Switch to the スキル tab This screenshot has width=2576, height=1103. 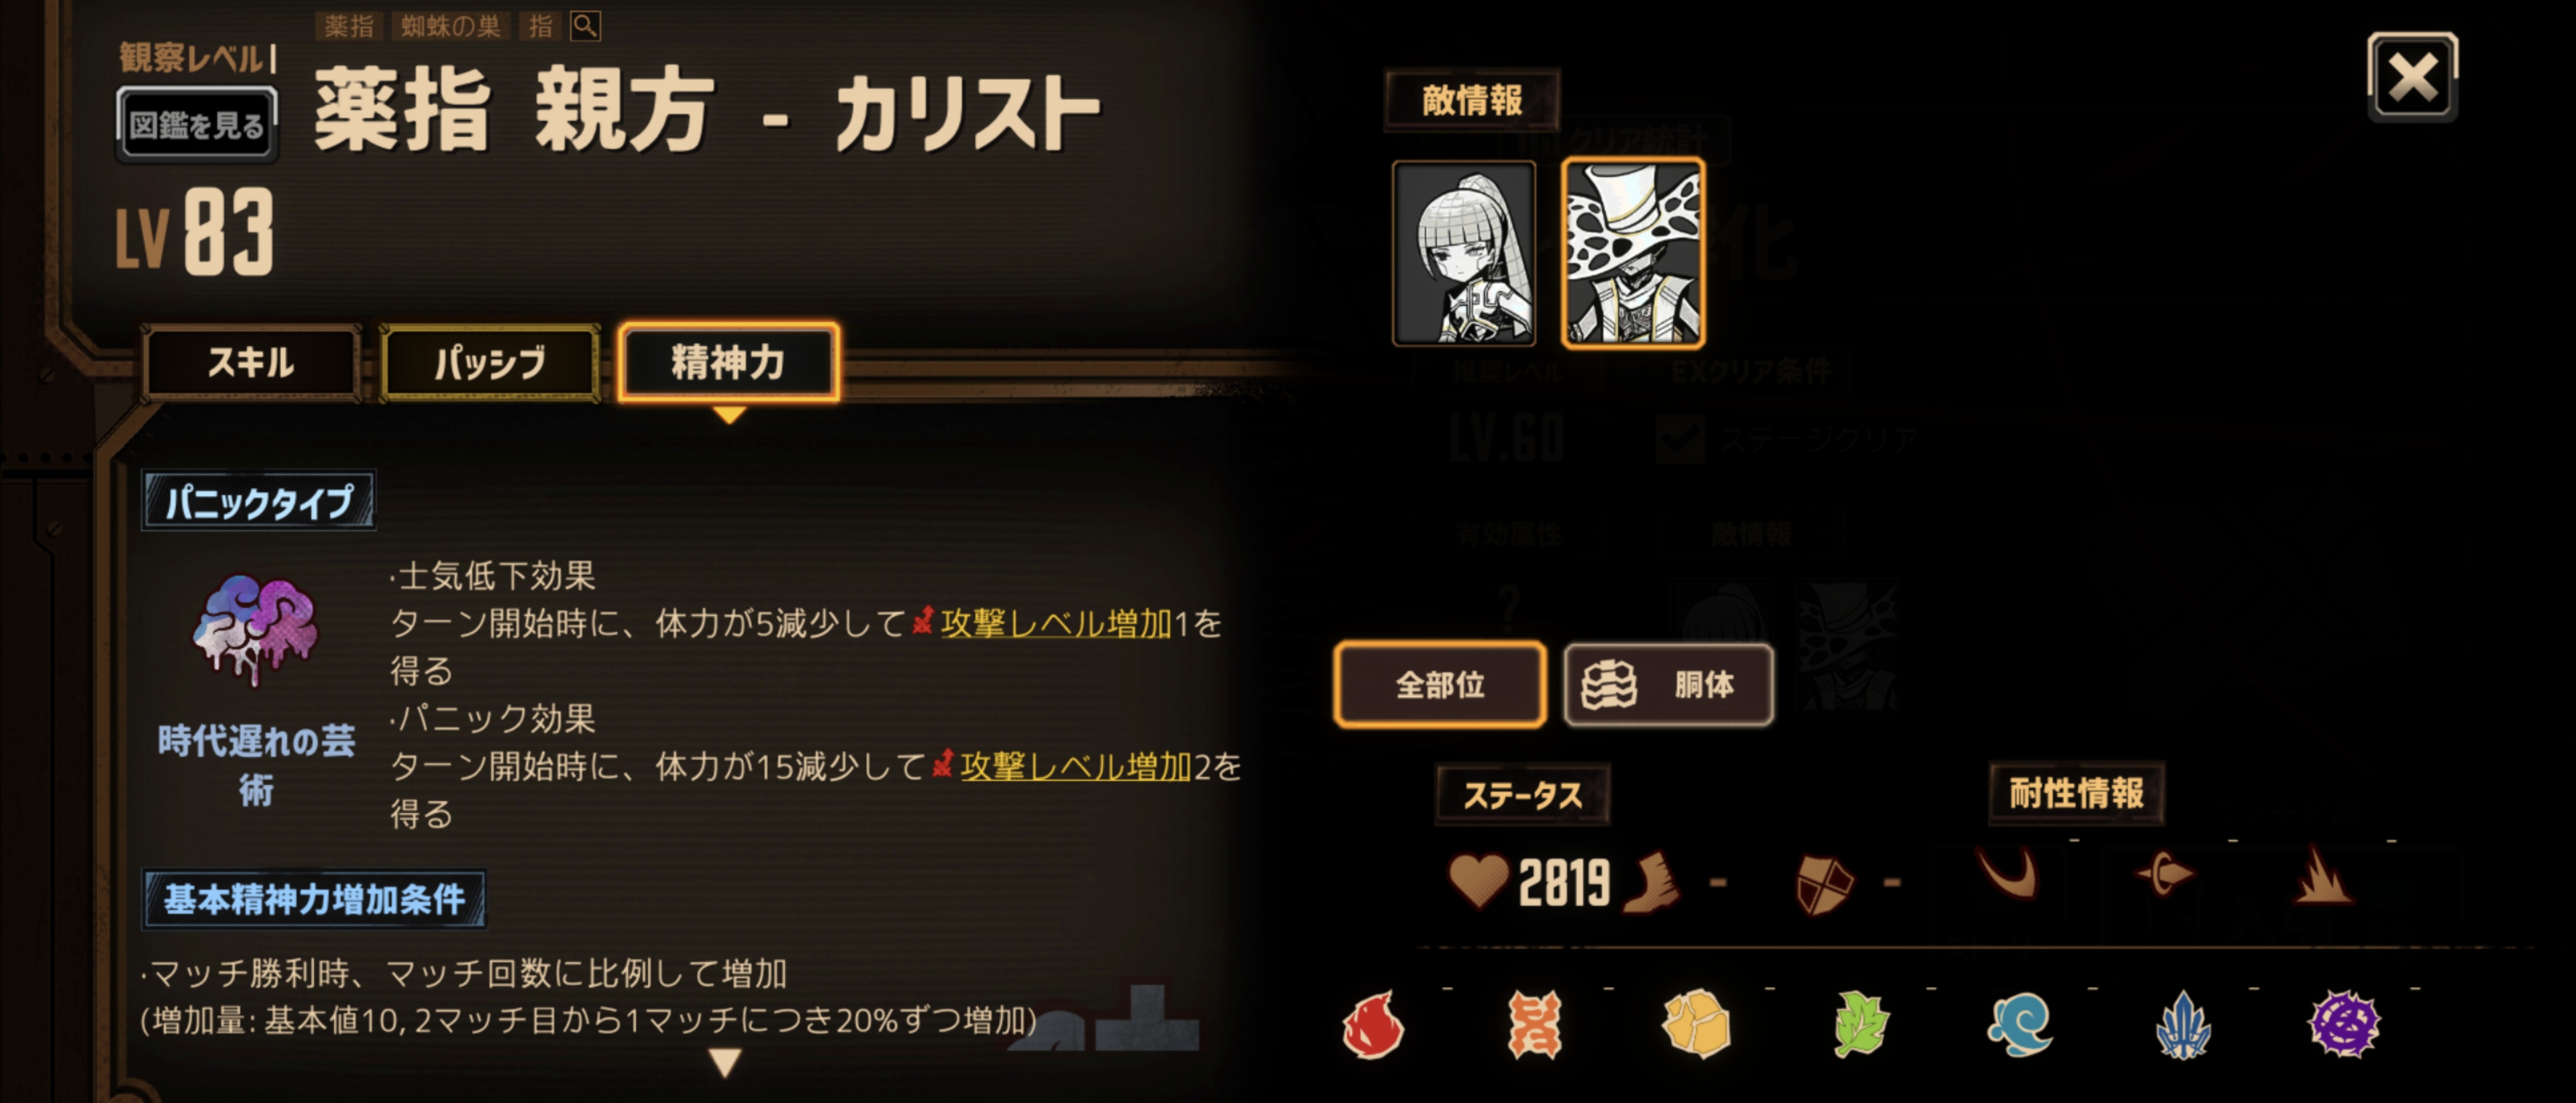click(251, 363)
